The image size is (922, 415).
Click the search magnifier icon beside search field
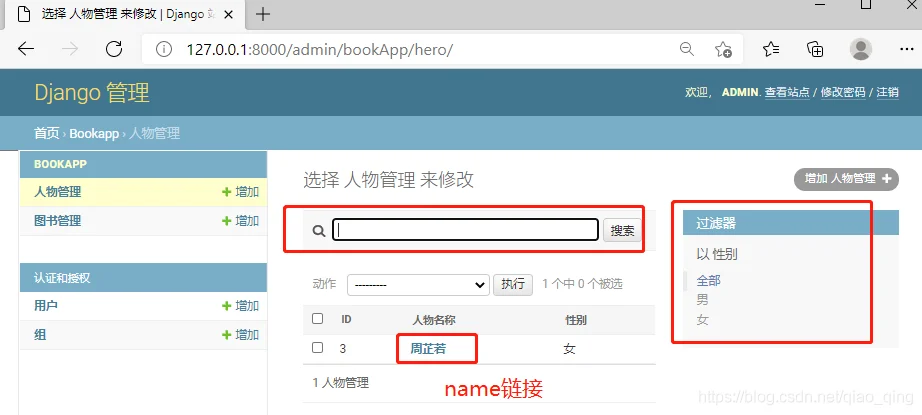pos(319,231)
